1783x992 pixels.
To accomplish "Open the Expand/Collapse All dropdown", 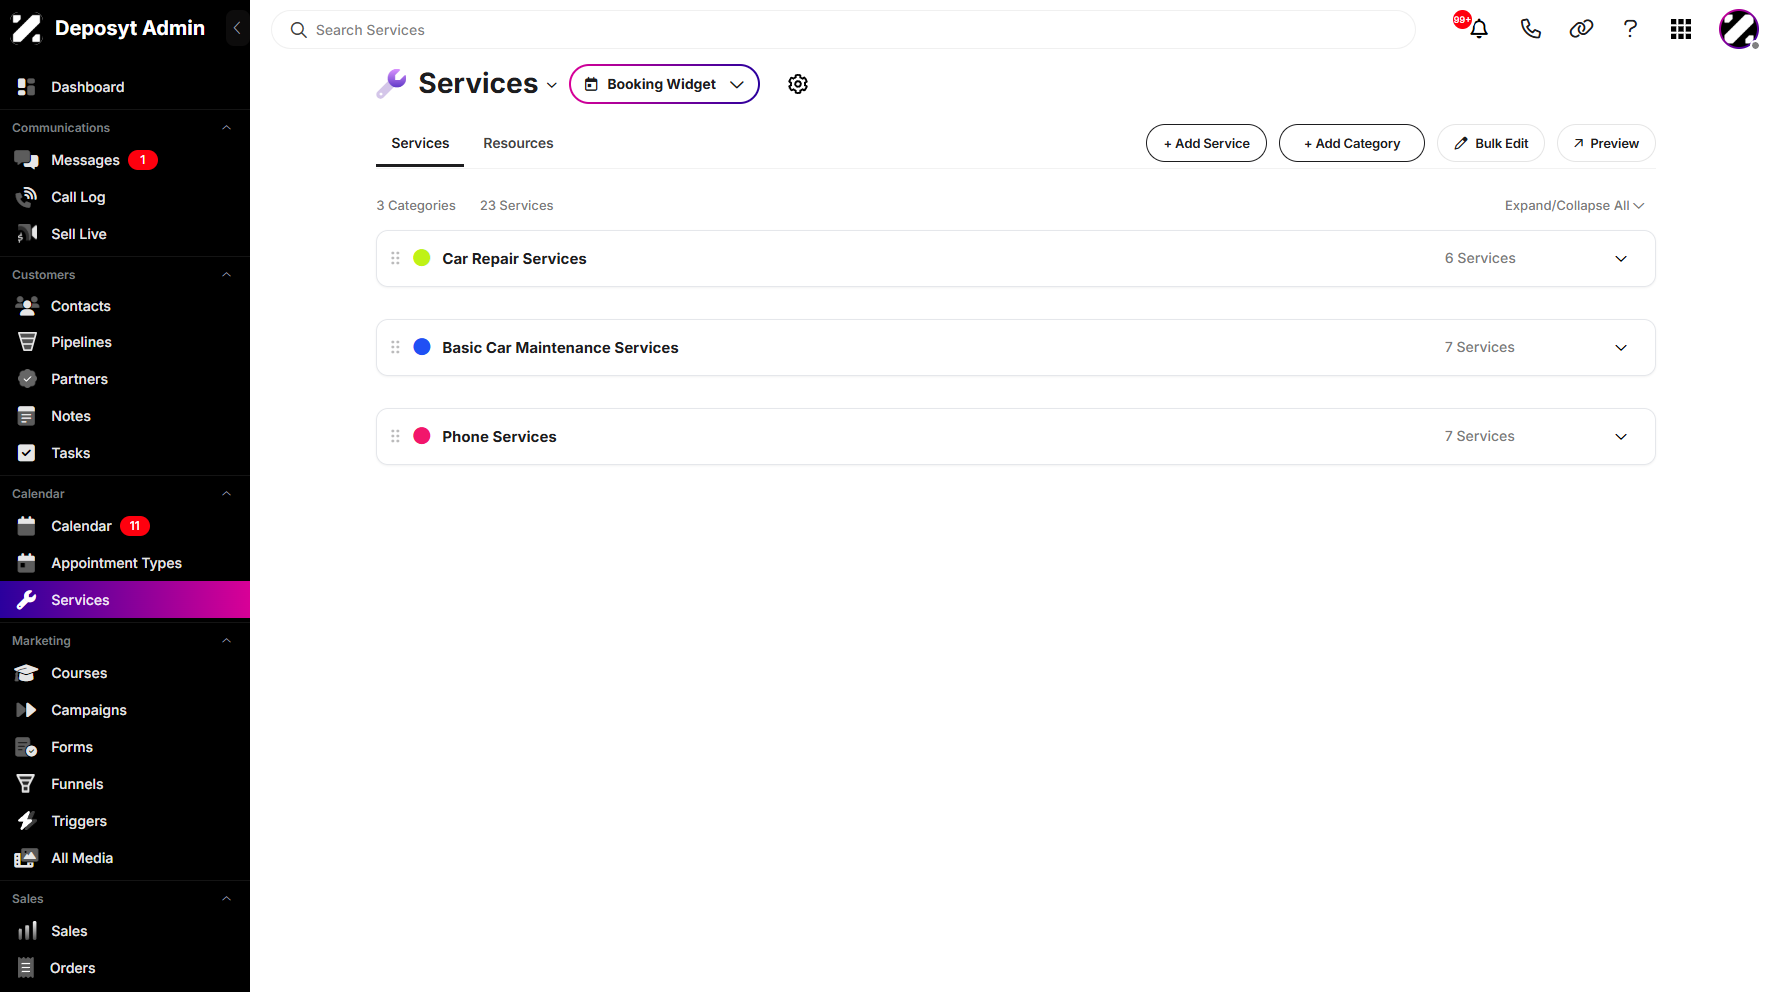I will 1574,205.
